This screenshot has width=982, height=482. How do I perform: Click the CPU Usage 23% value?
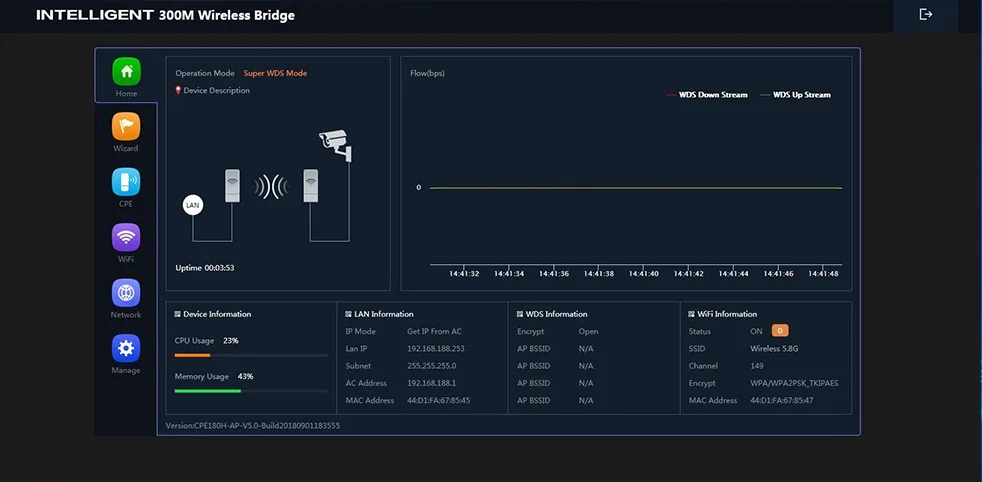(231, 341)
